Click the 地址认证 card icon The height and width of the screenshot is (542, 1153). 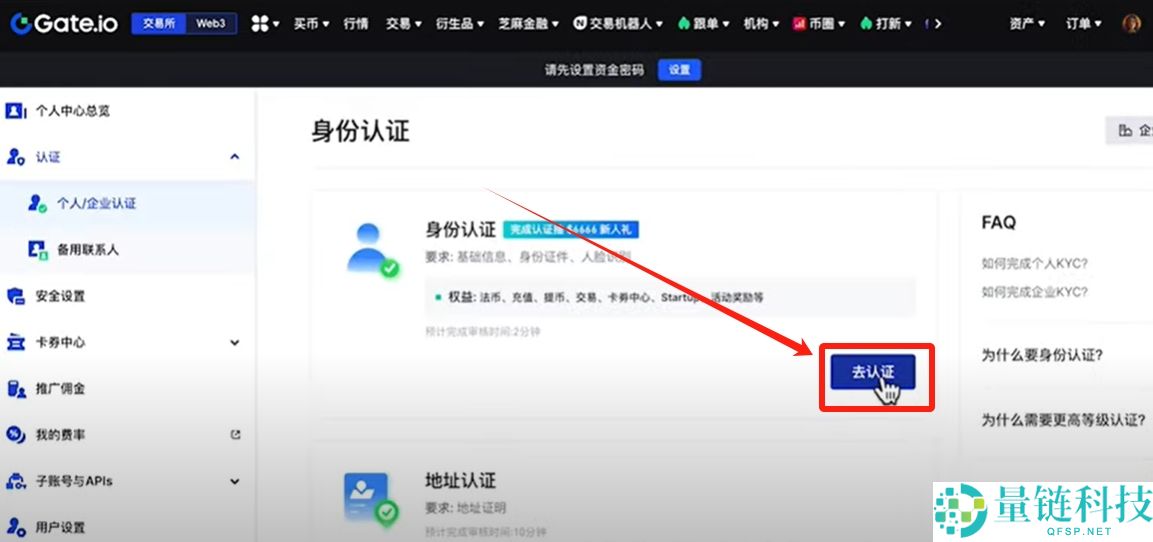(x=371, y=498)
